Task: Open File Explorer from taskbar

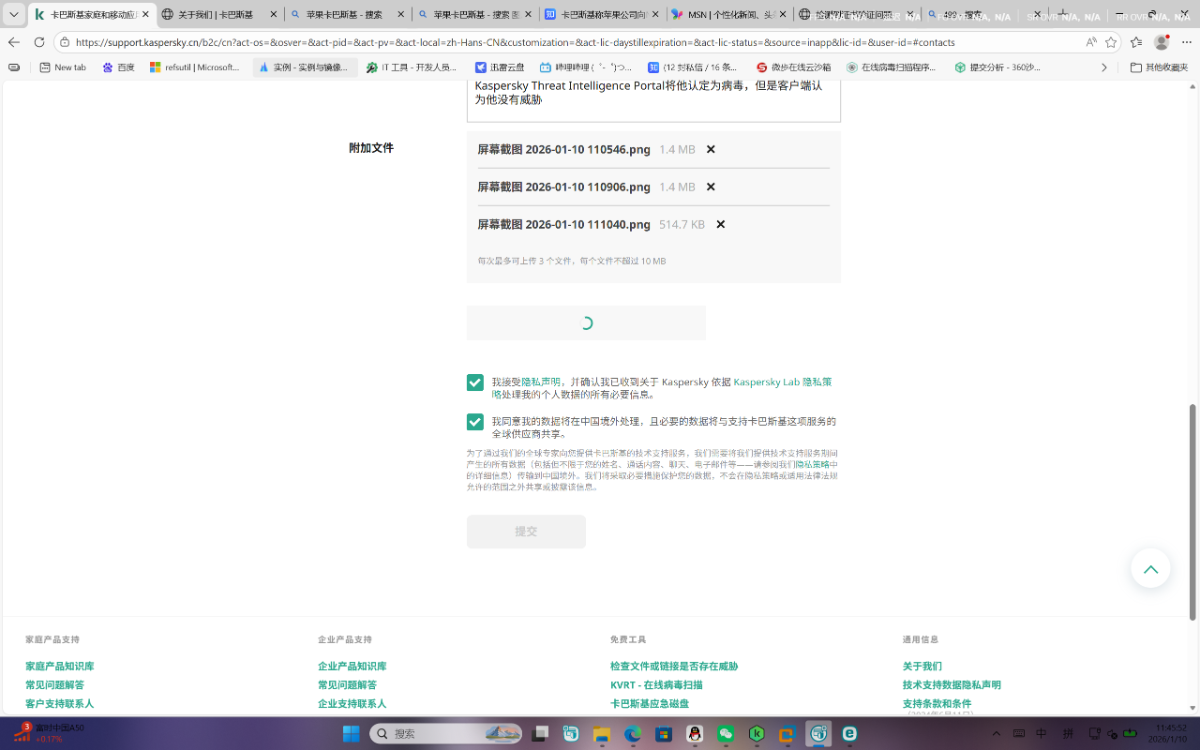Action: pos(602,734)
